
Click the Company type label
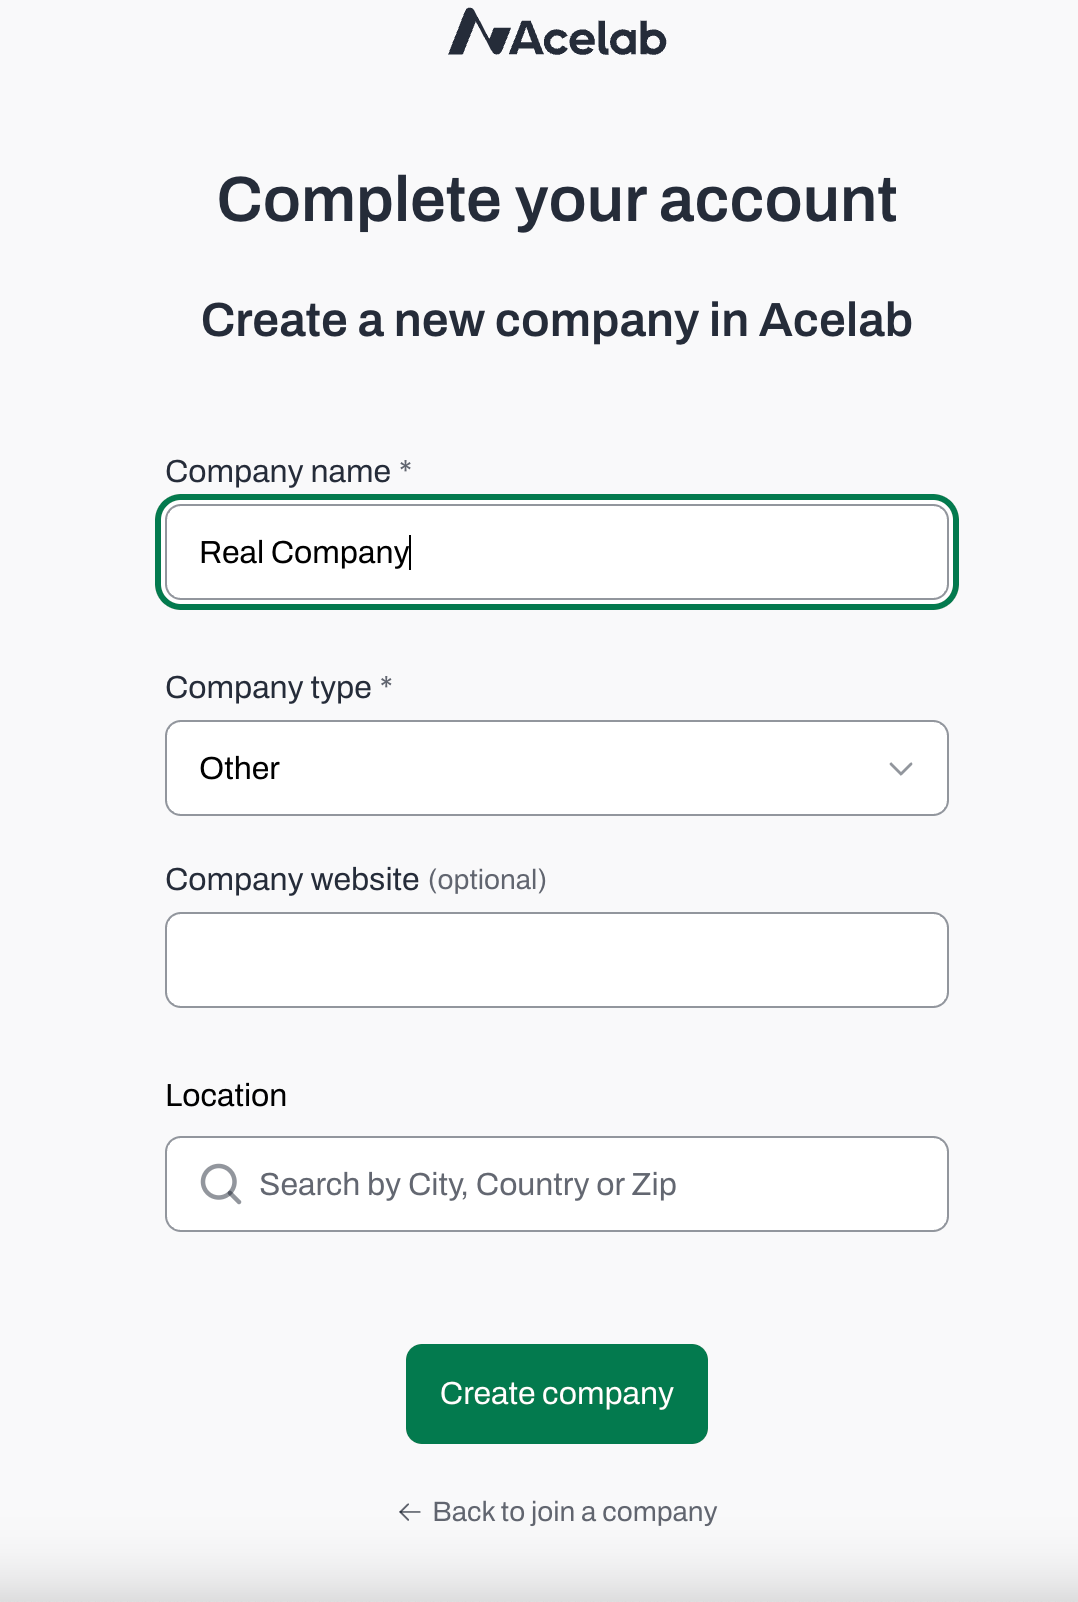coord(268,687)
